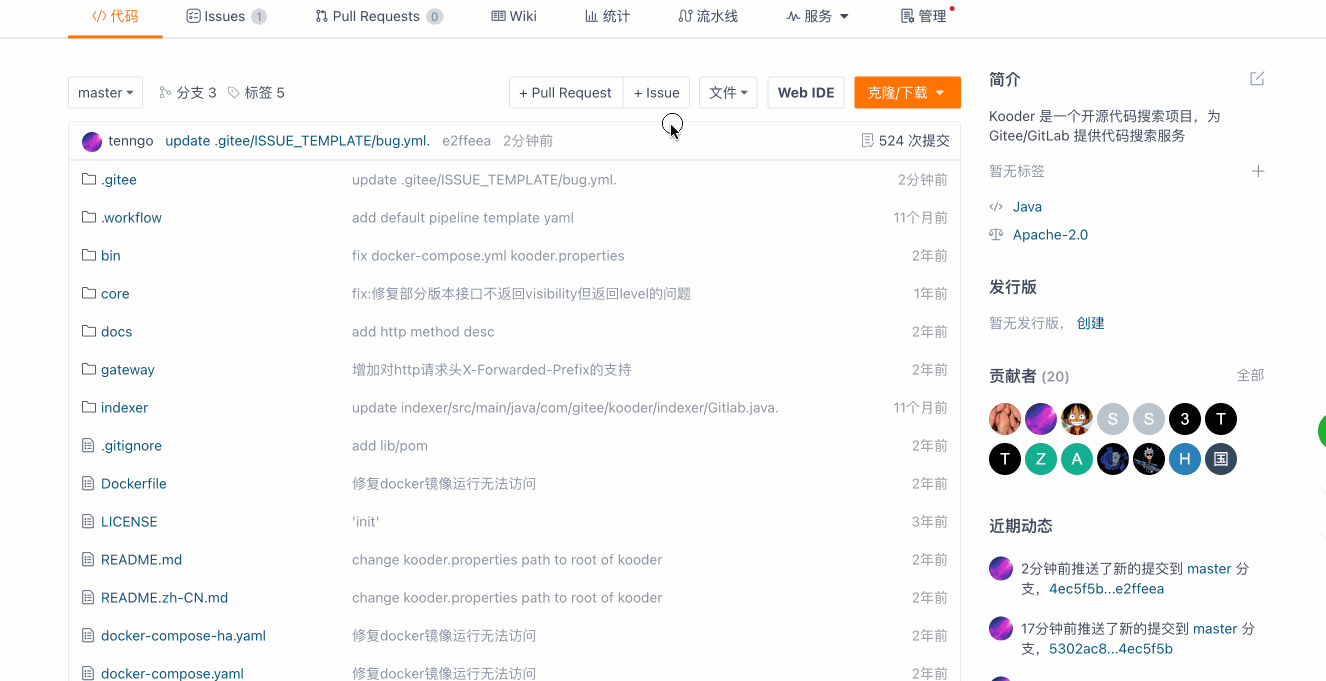Image resolution: width=1326 pixels, height=681 pixels.
Task: Click the Java language link
Action: (1027, 207)
